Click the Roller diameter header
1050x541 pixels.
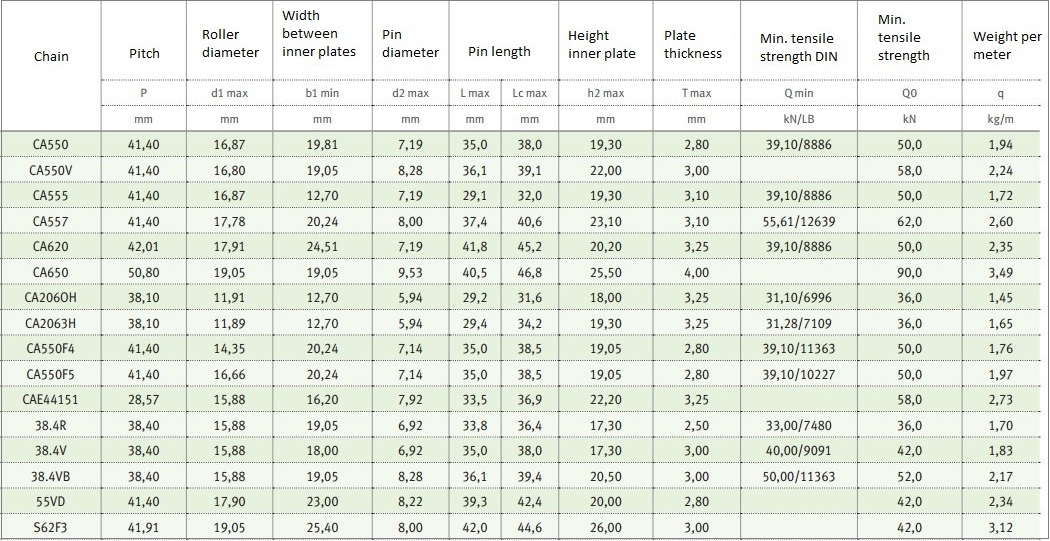pyautogui.click(x=230, y=44)
